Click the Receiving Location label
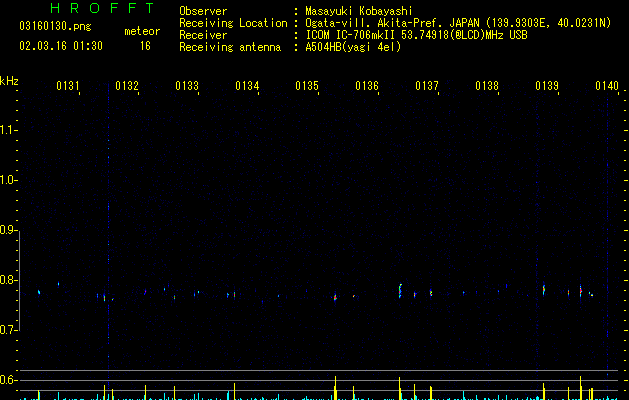 pyautogui.click(x=233, y=23)
